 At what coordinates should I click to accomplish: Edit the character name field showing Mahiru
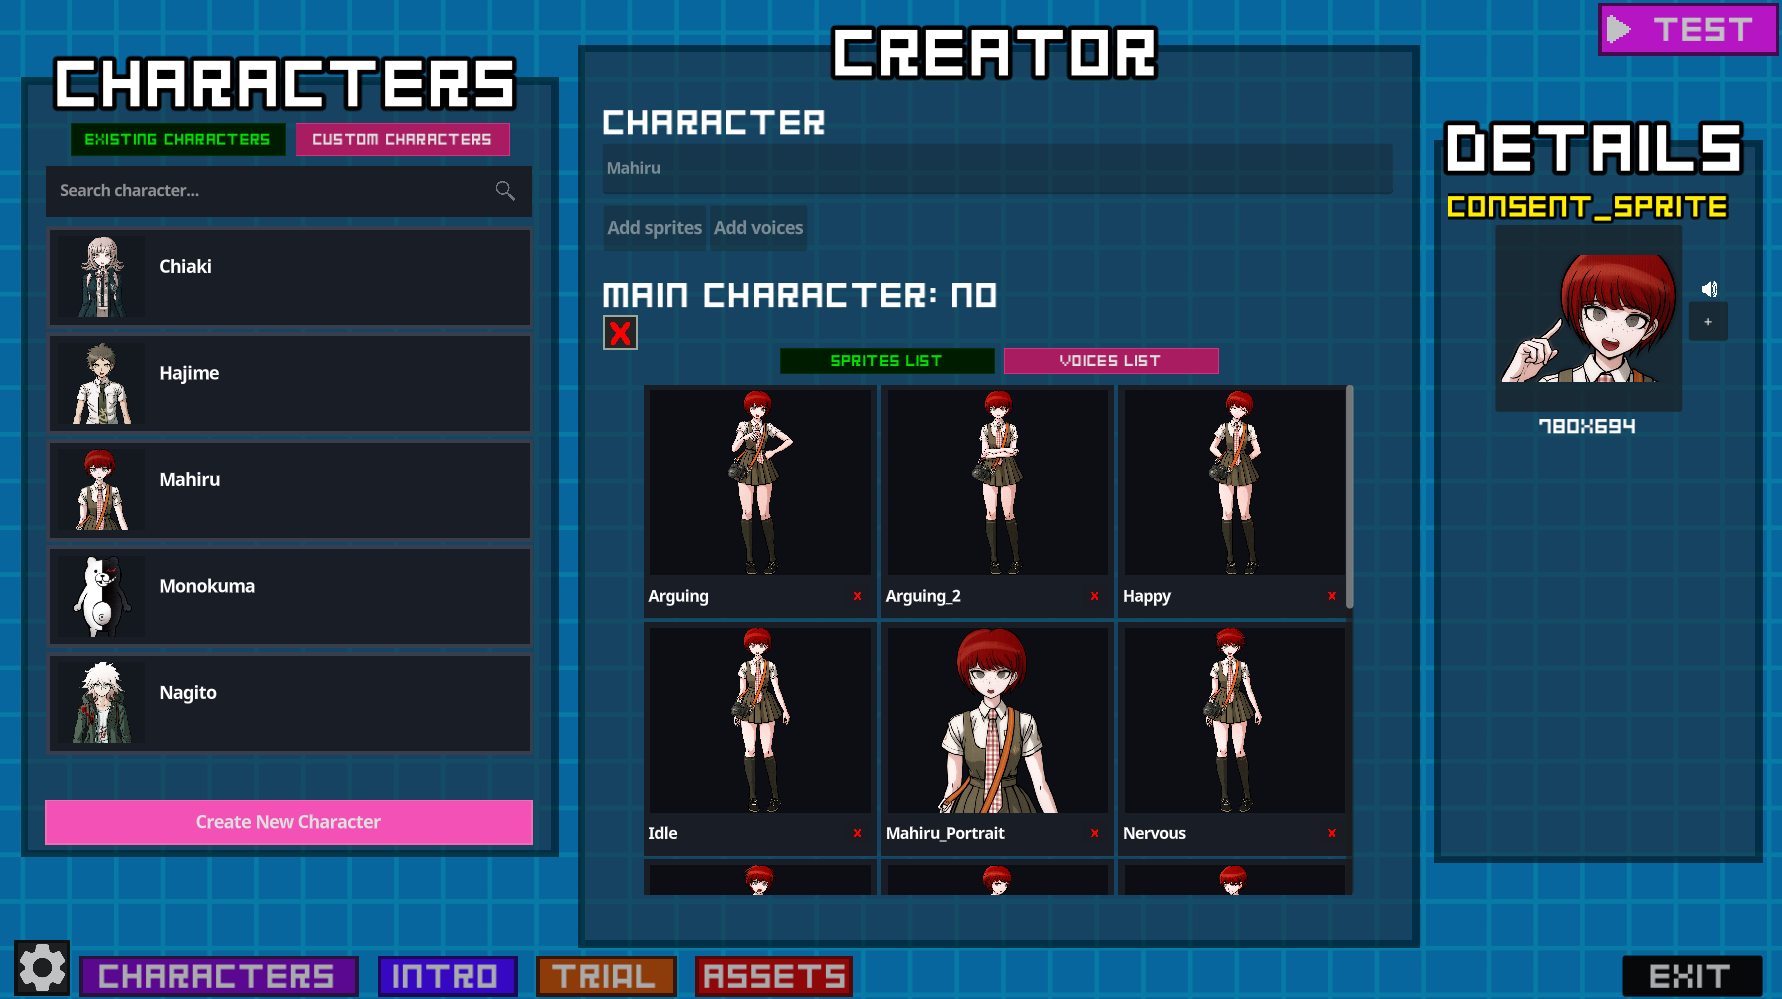(997, 168)
